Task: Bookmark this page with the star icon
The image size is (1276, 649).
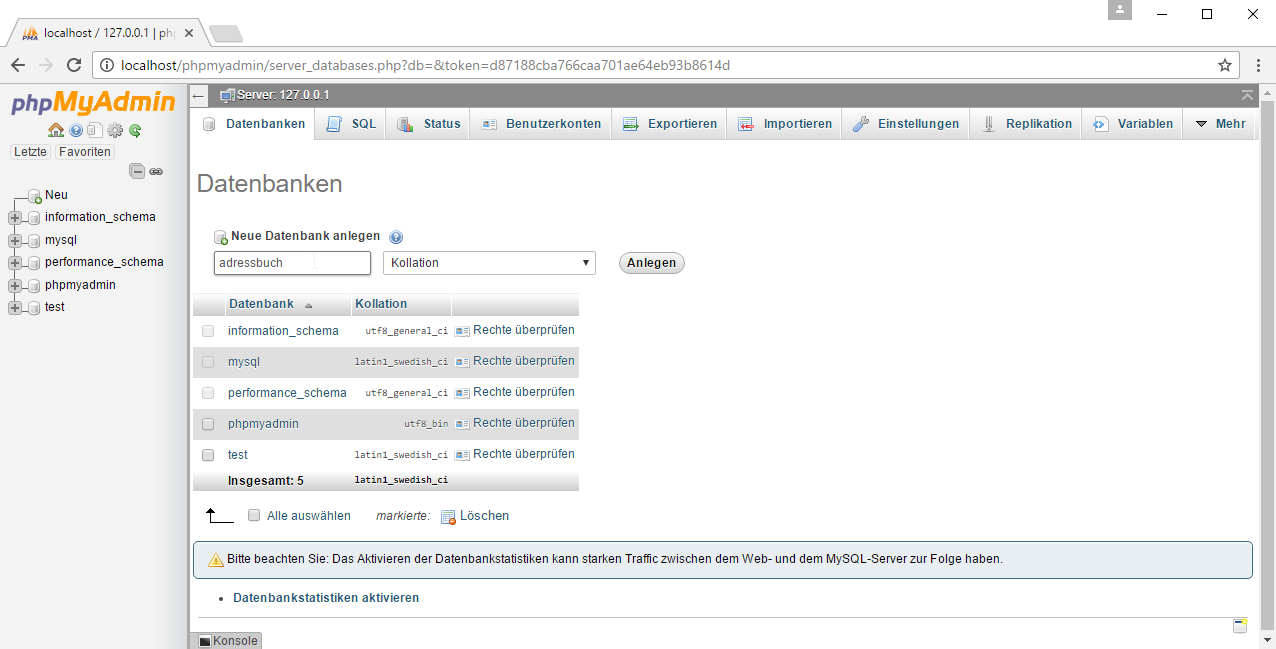Action: coord(1225,65)
